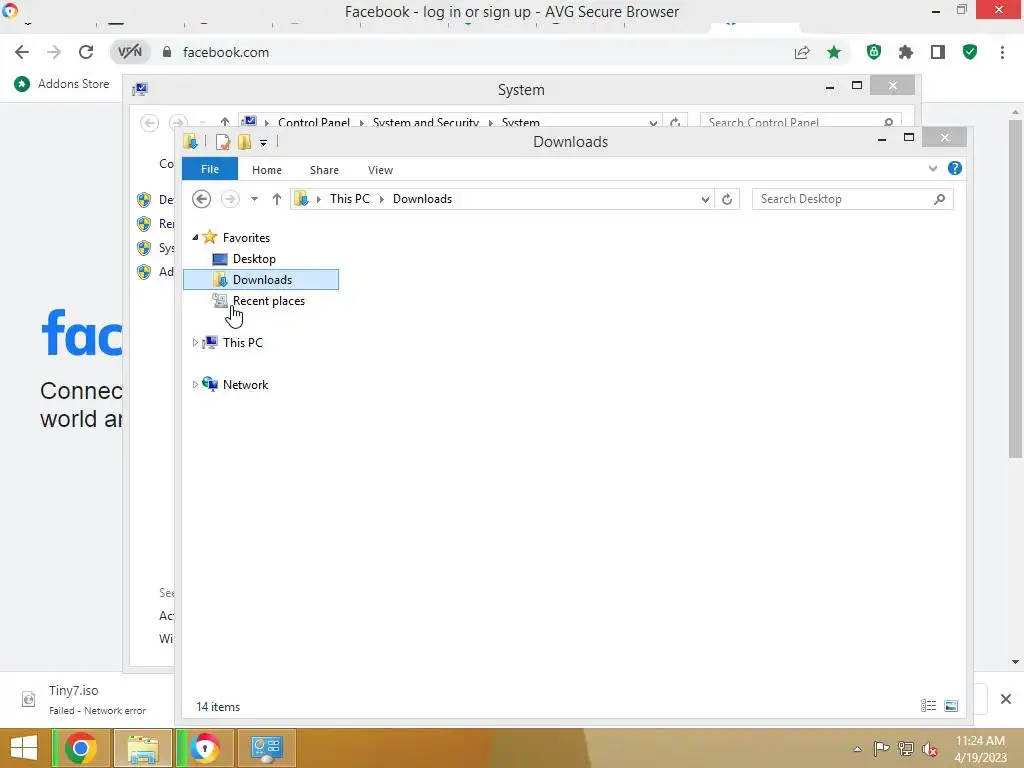Select Recent places under Favorites

tap(268, 301)
